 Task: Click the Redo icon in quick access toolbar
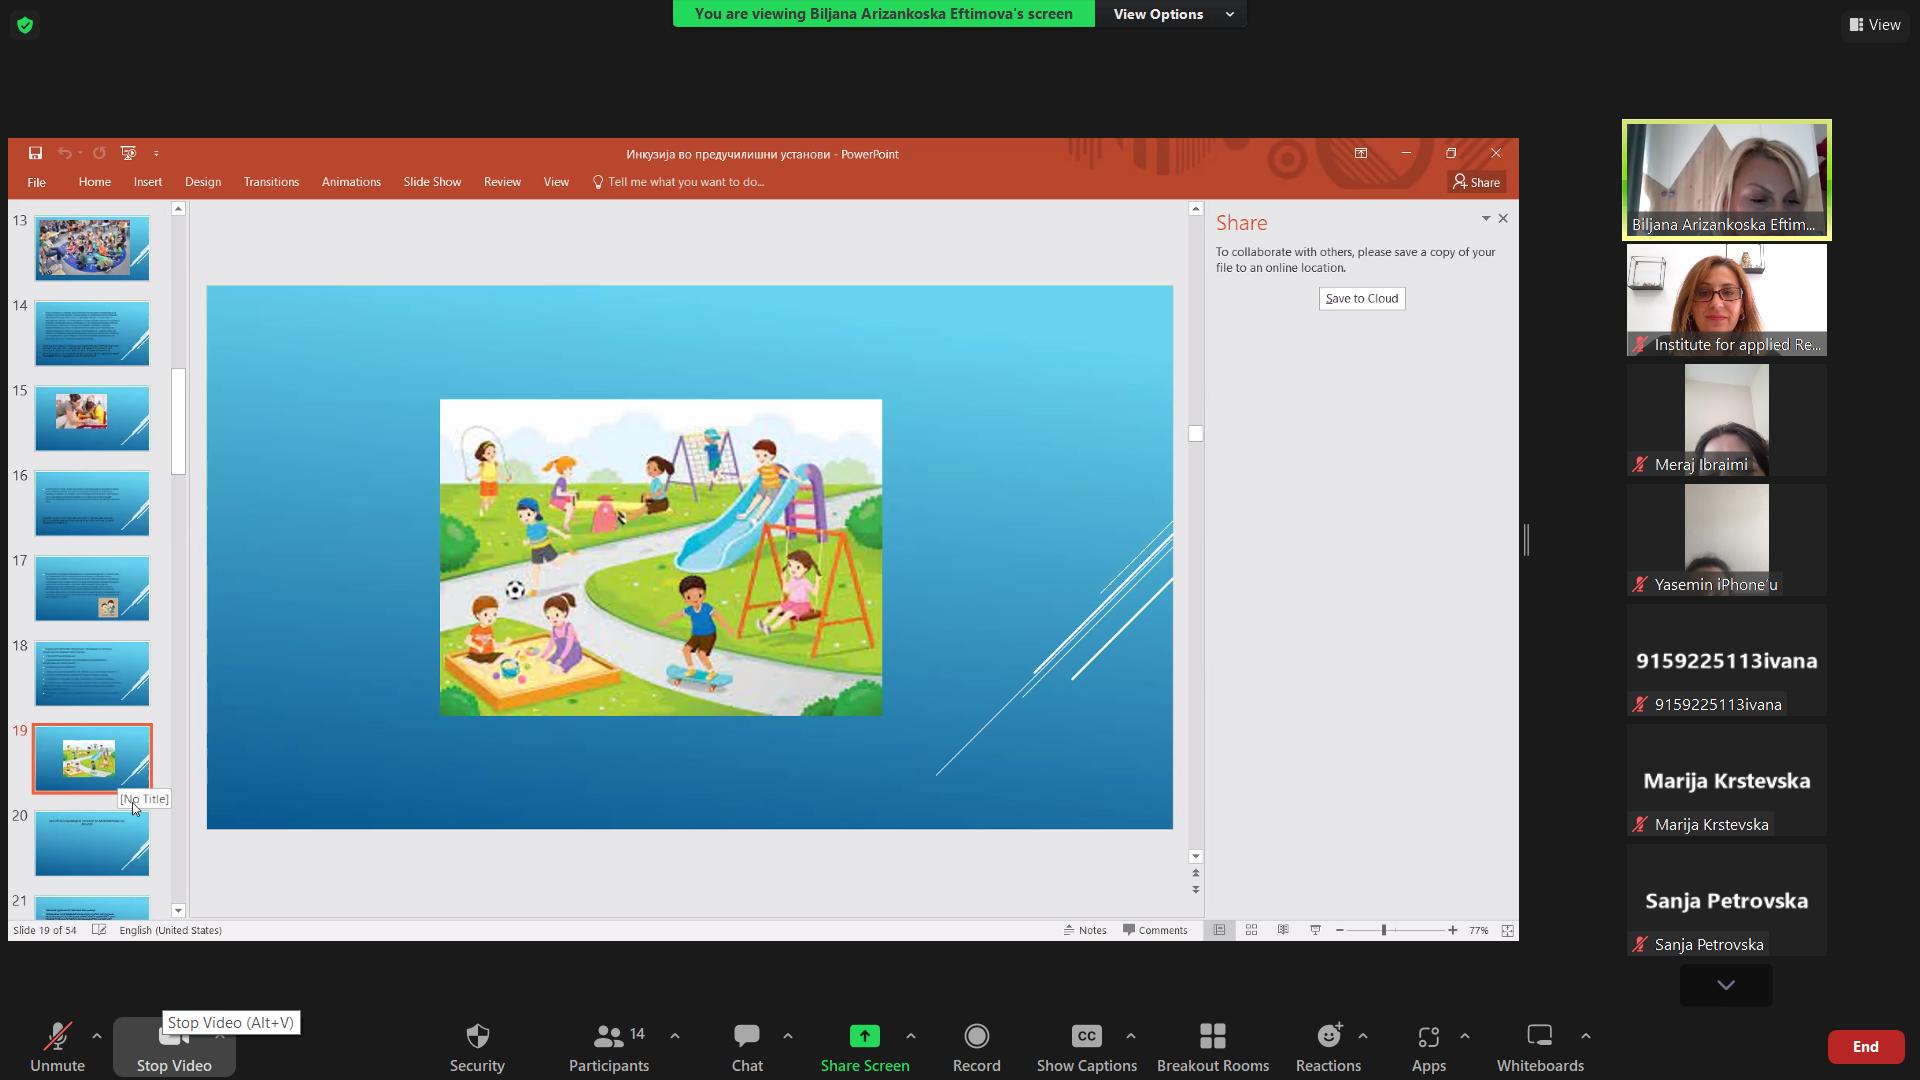99,153
